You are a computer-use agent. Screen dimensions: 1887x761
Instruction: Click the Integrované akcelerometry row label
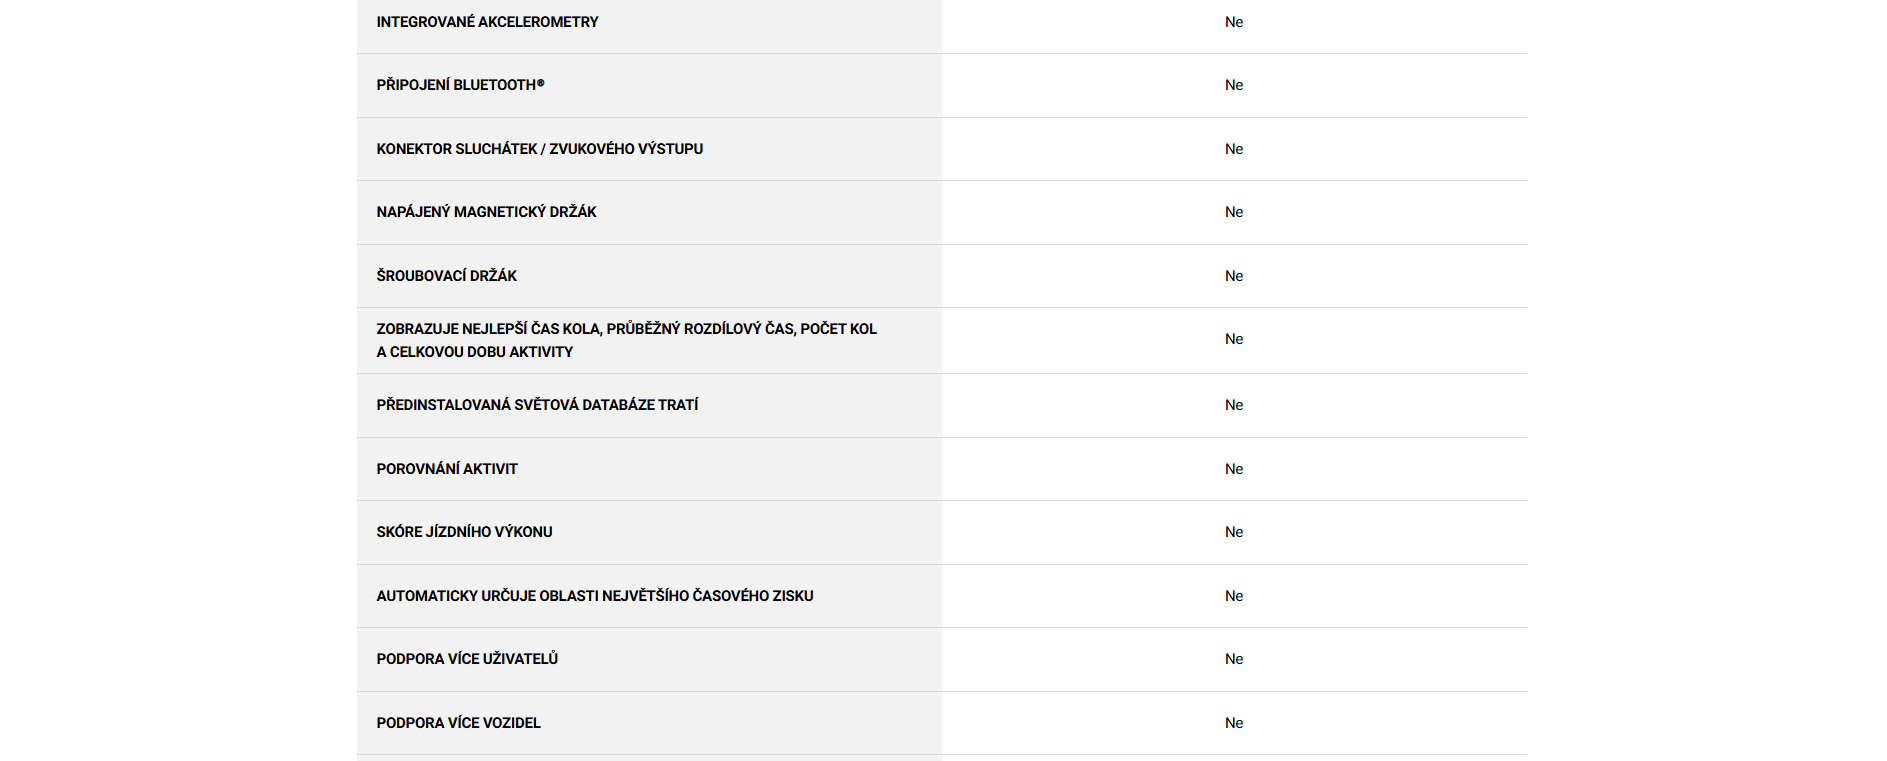pyautogui.click(x=487, y=22)
